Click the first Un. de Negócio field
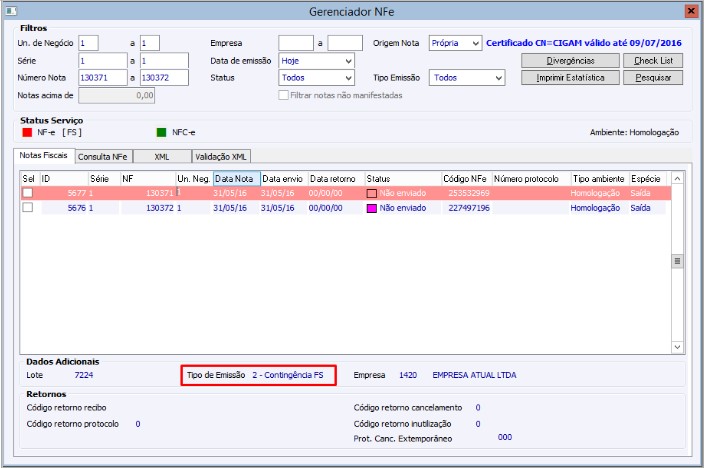 pos(88,43)
